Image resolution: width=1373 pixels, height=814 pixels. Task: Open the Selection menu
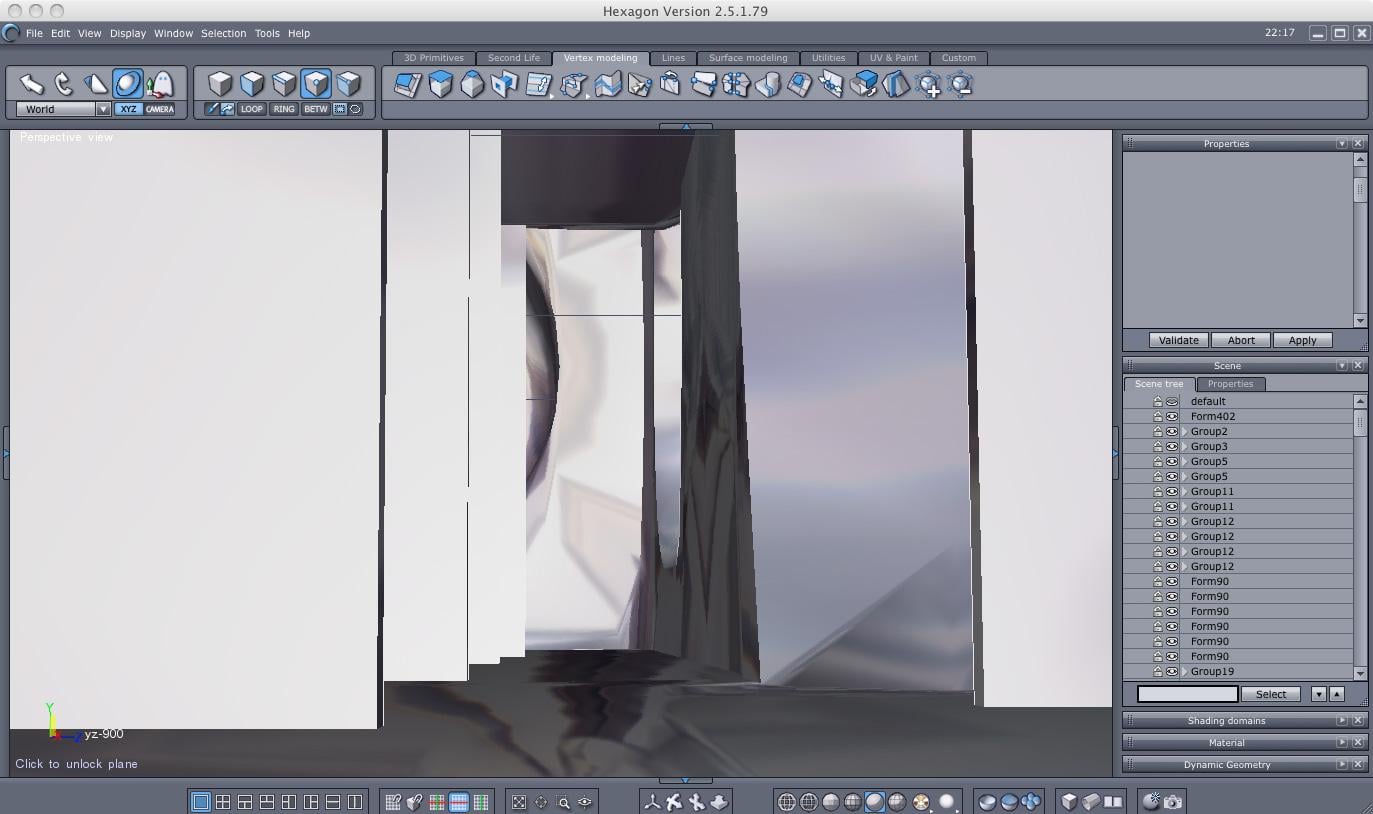[x=223, y=33]
